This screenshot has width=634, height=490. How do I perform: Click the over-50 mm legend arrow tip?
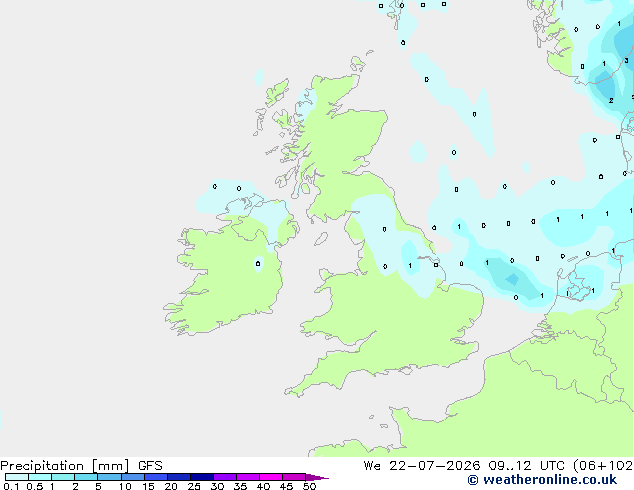tap(317, 477)
